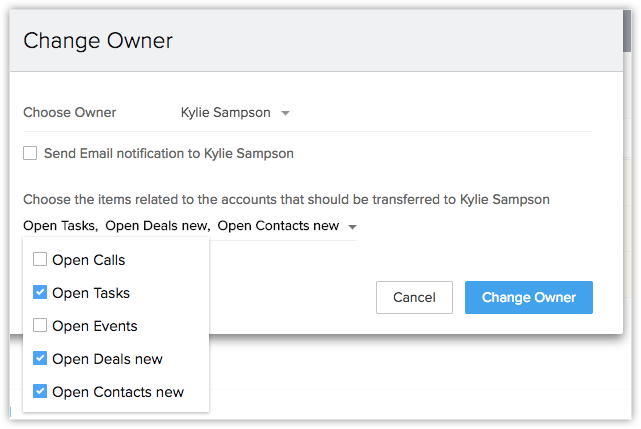Select the Open Calls option label
Image resolution: width=641 pixels, height=429 pixels.
click(88, 260)
